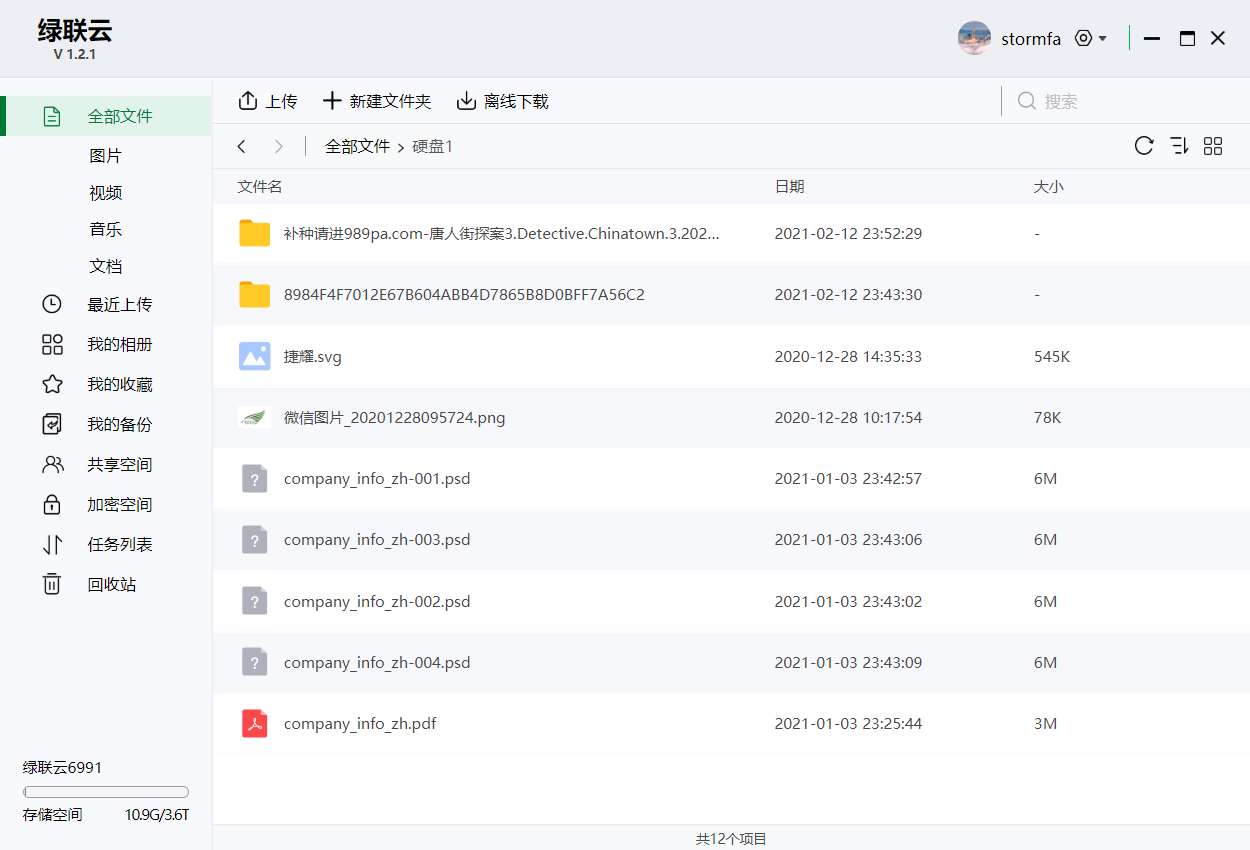Click the 10.9G/3.6T storage text

click(157, 815)
